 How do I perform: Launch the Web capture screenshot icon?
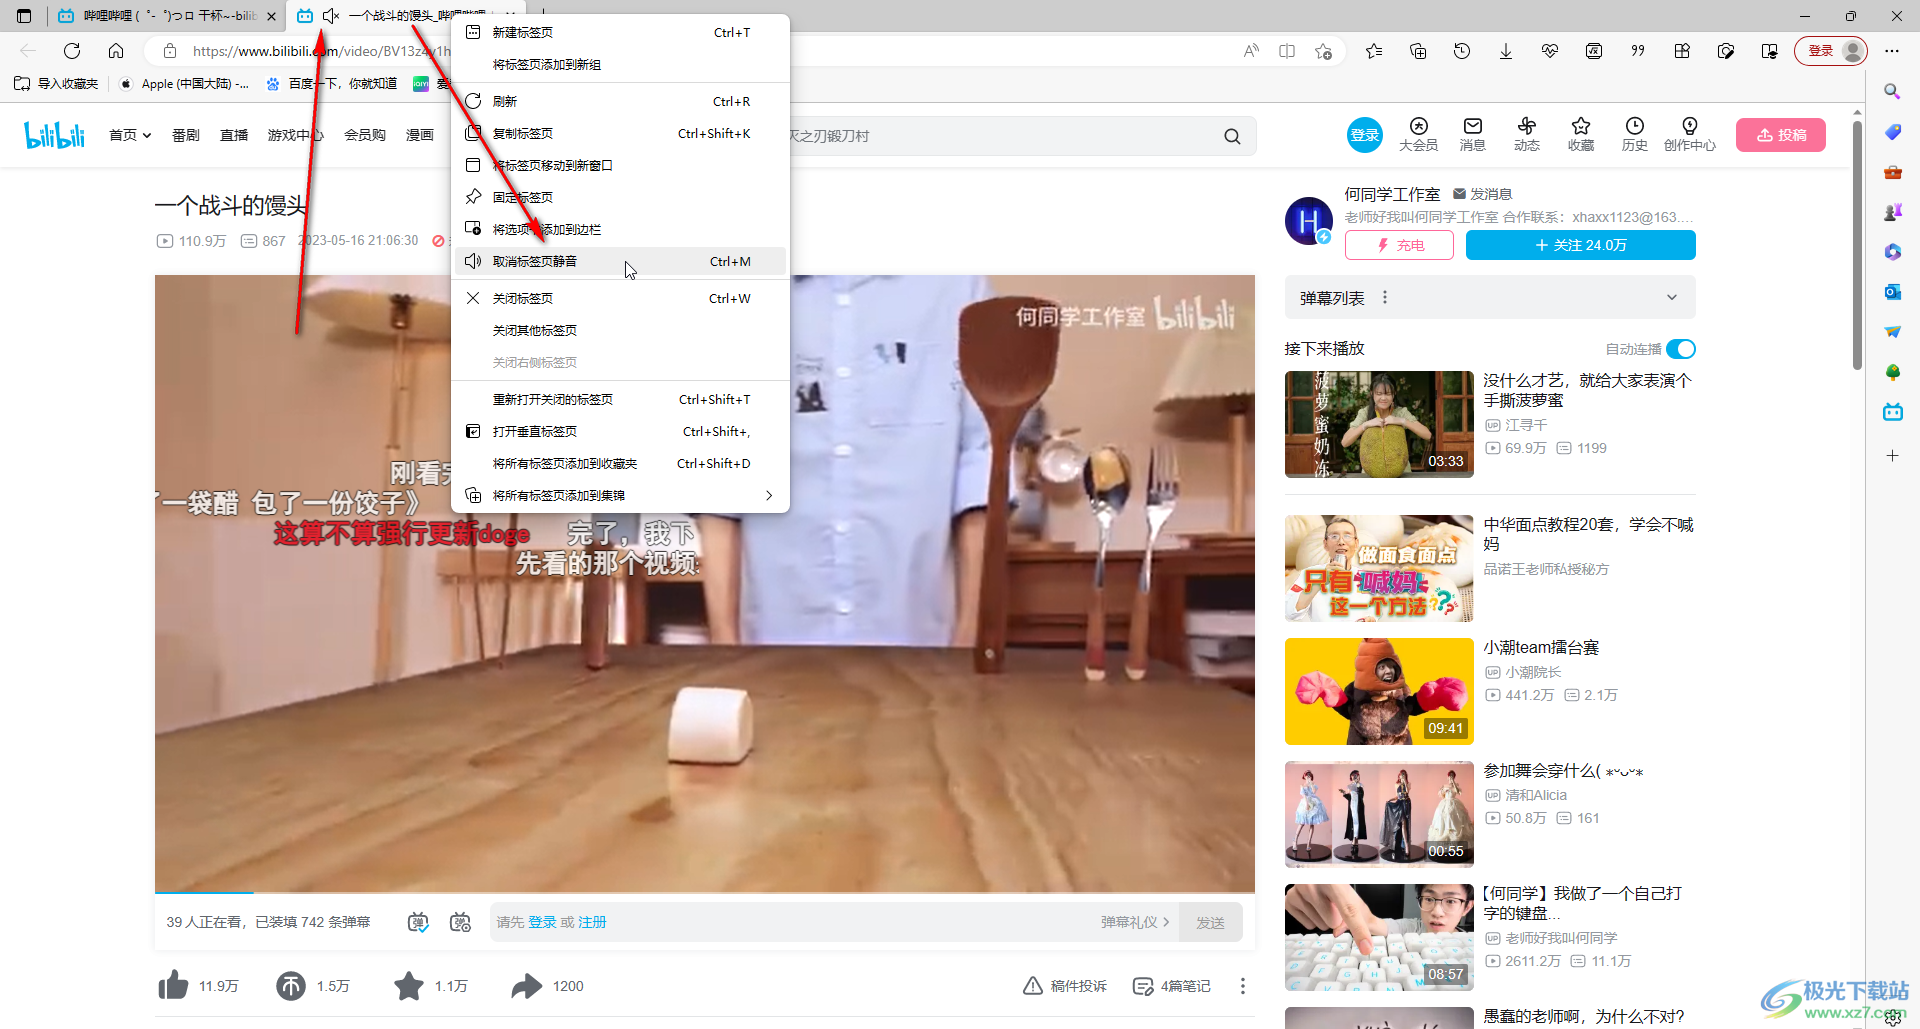(1726, 51)
